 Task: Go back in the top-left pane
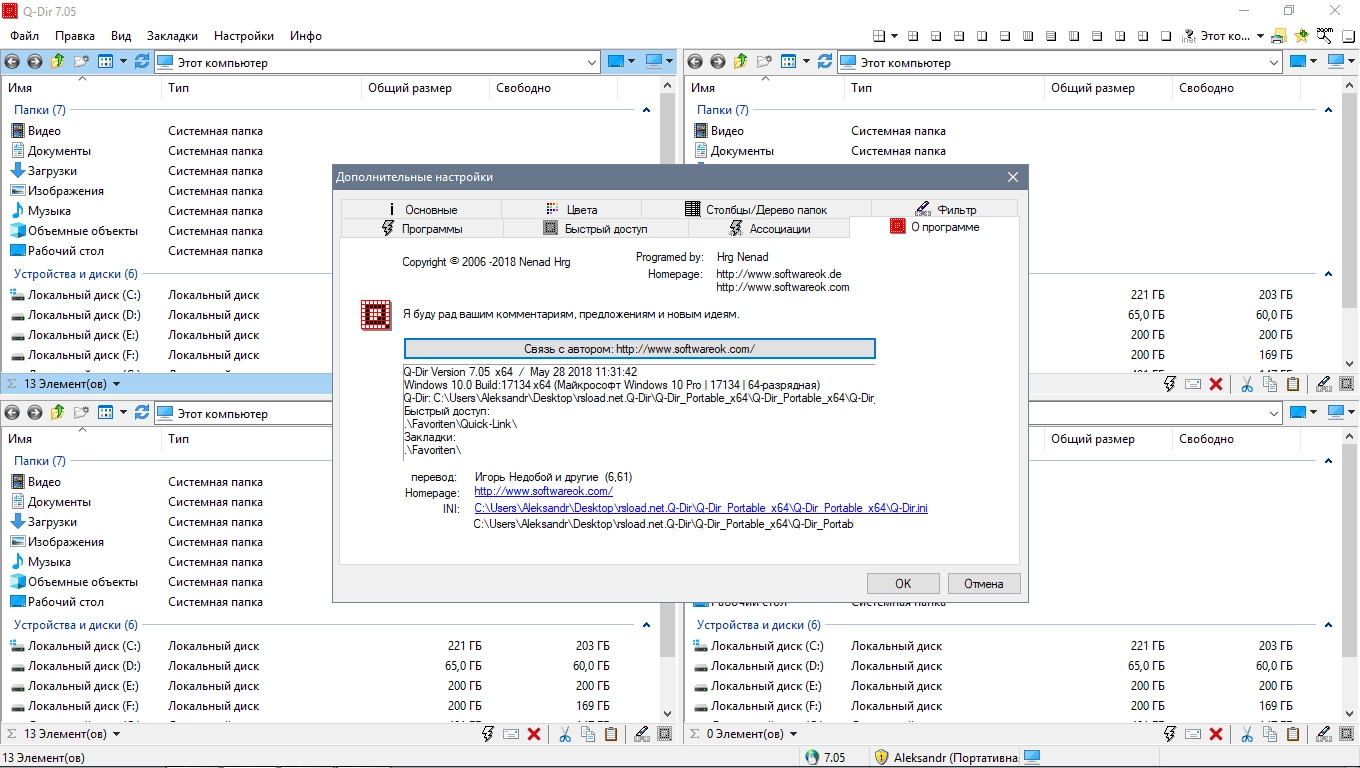pyautogui.click(x=13, y=62)
